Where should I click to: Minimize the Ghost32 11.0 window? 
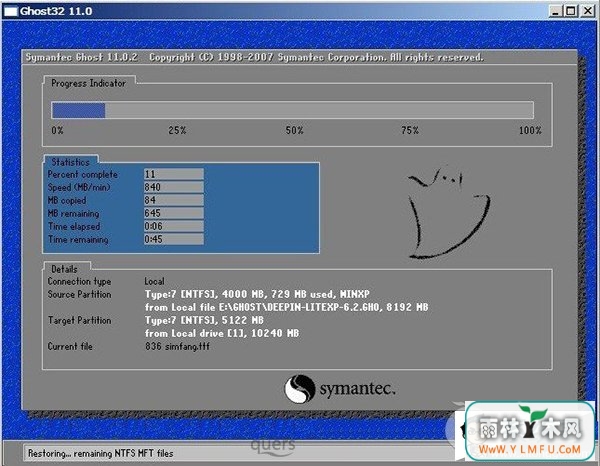[556, 11]
